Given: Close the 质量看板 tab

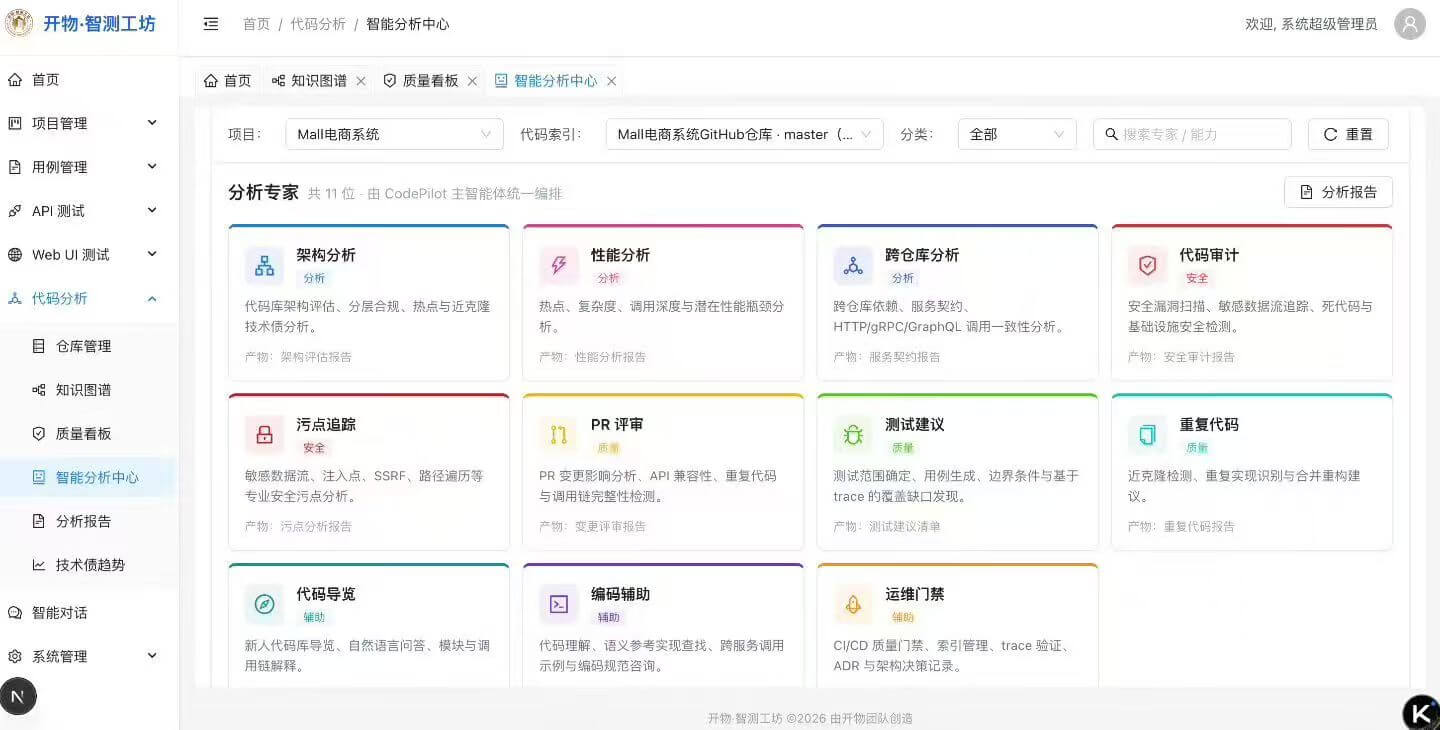Looking at the screenshot, I should tap(472, 81).
